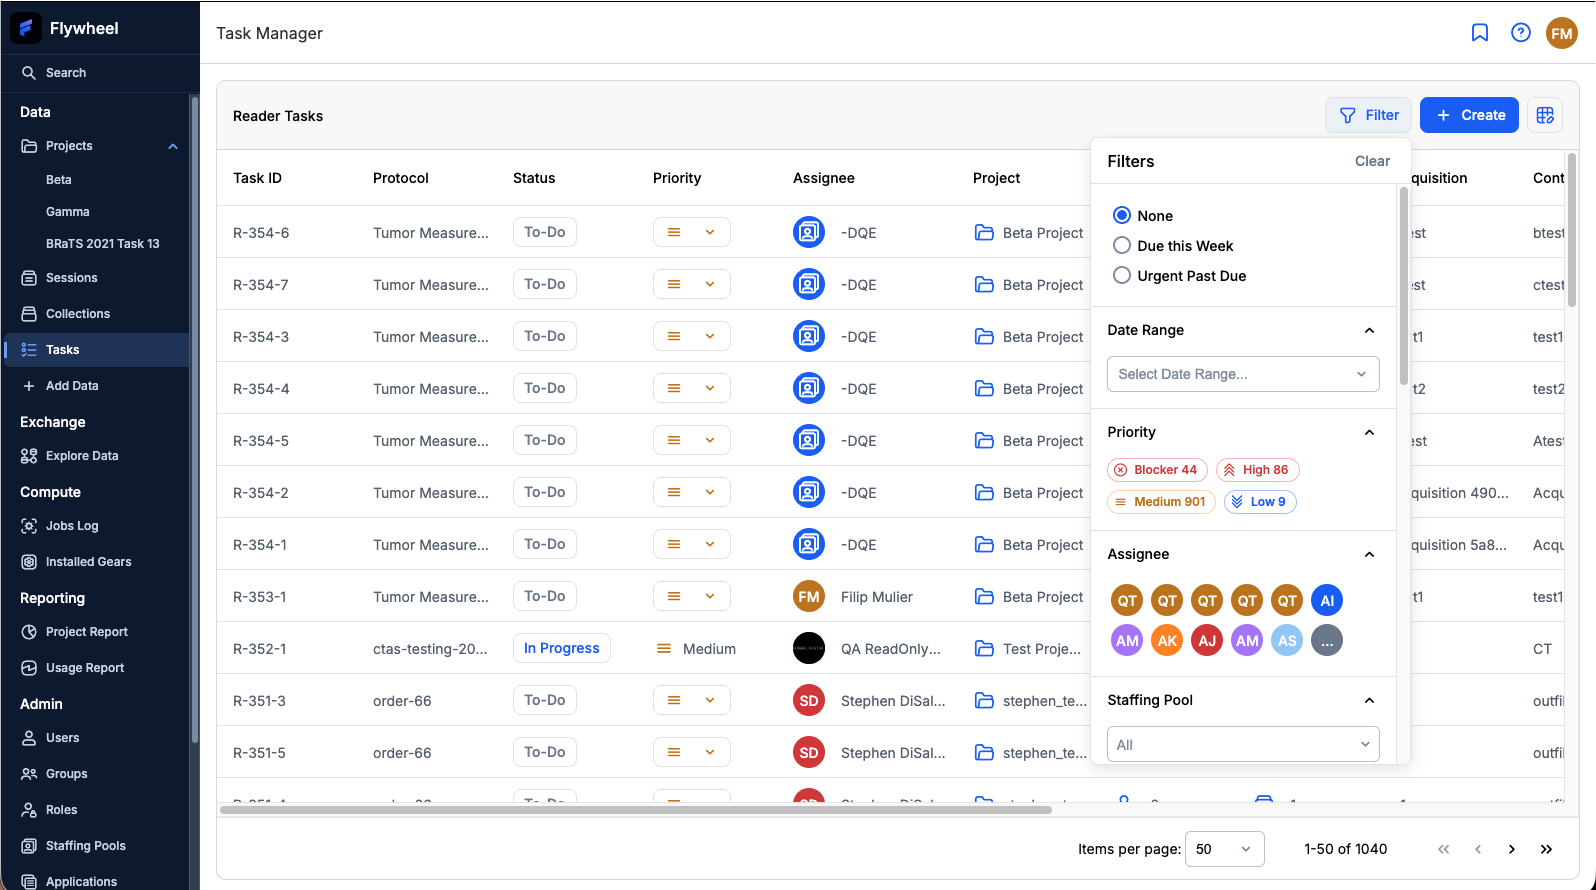Collapse the Priority filter section
This screenshot has width=1596, height=890.
(1369, 432)
